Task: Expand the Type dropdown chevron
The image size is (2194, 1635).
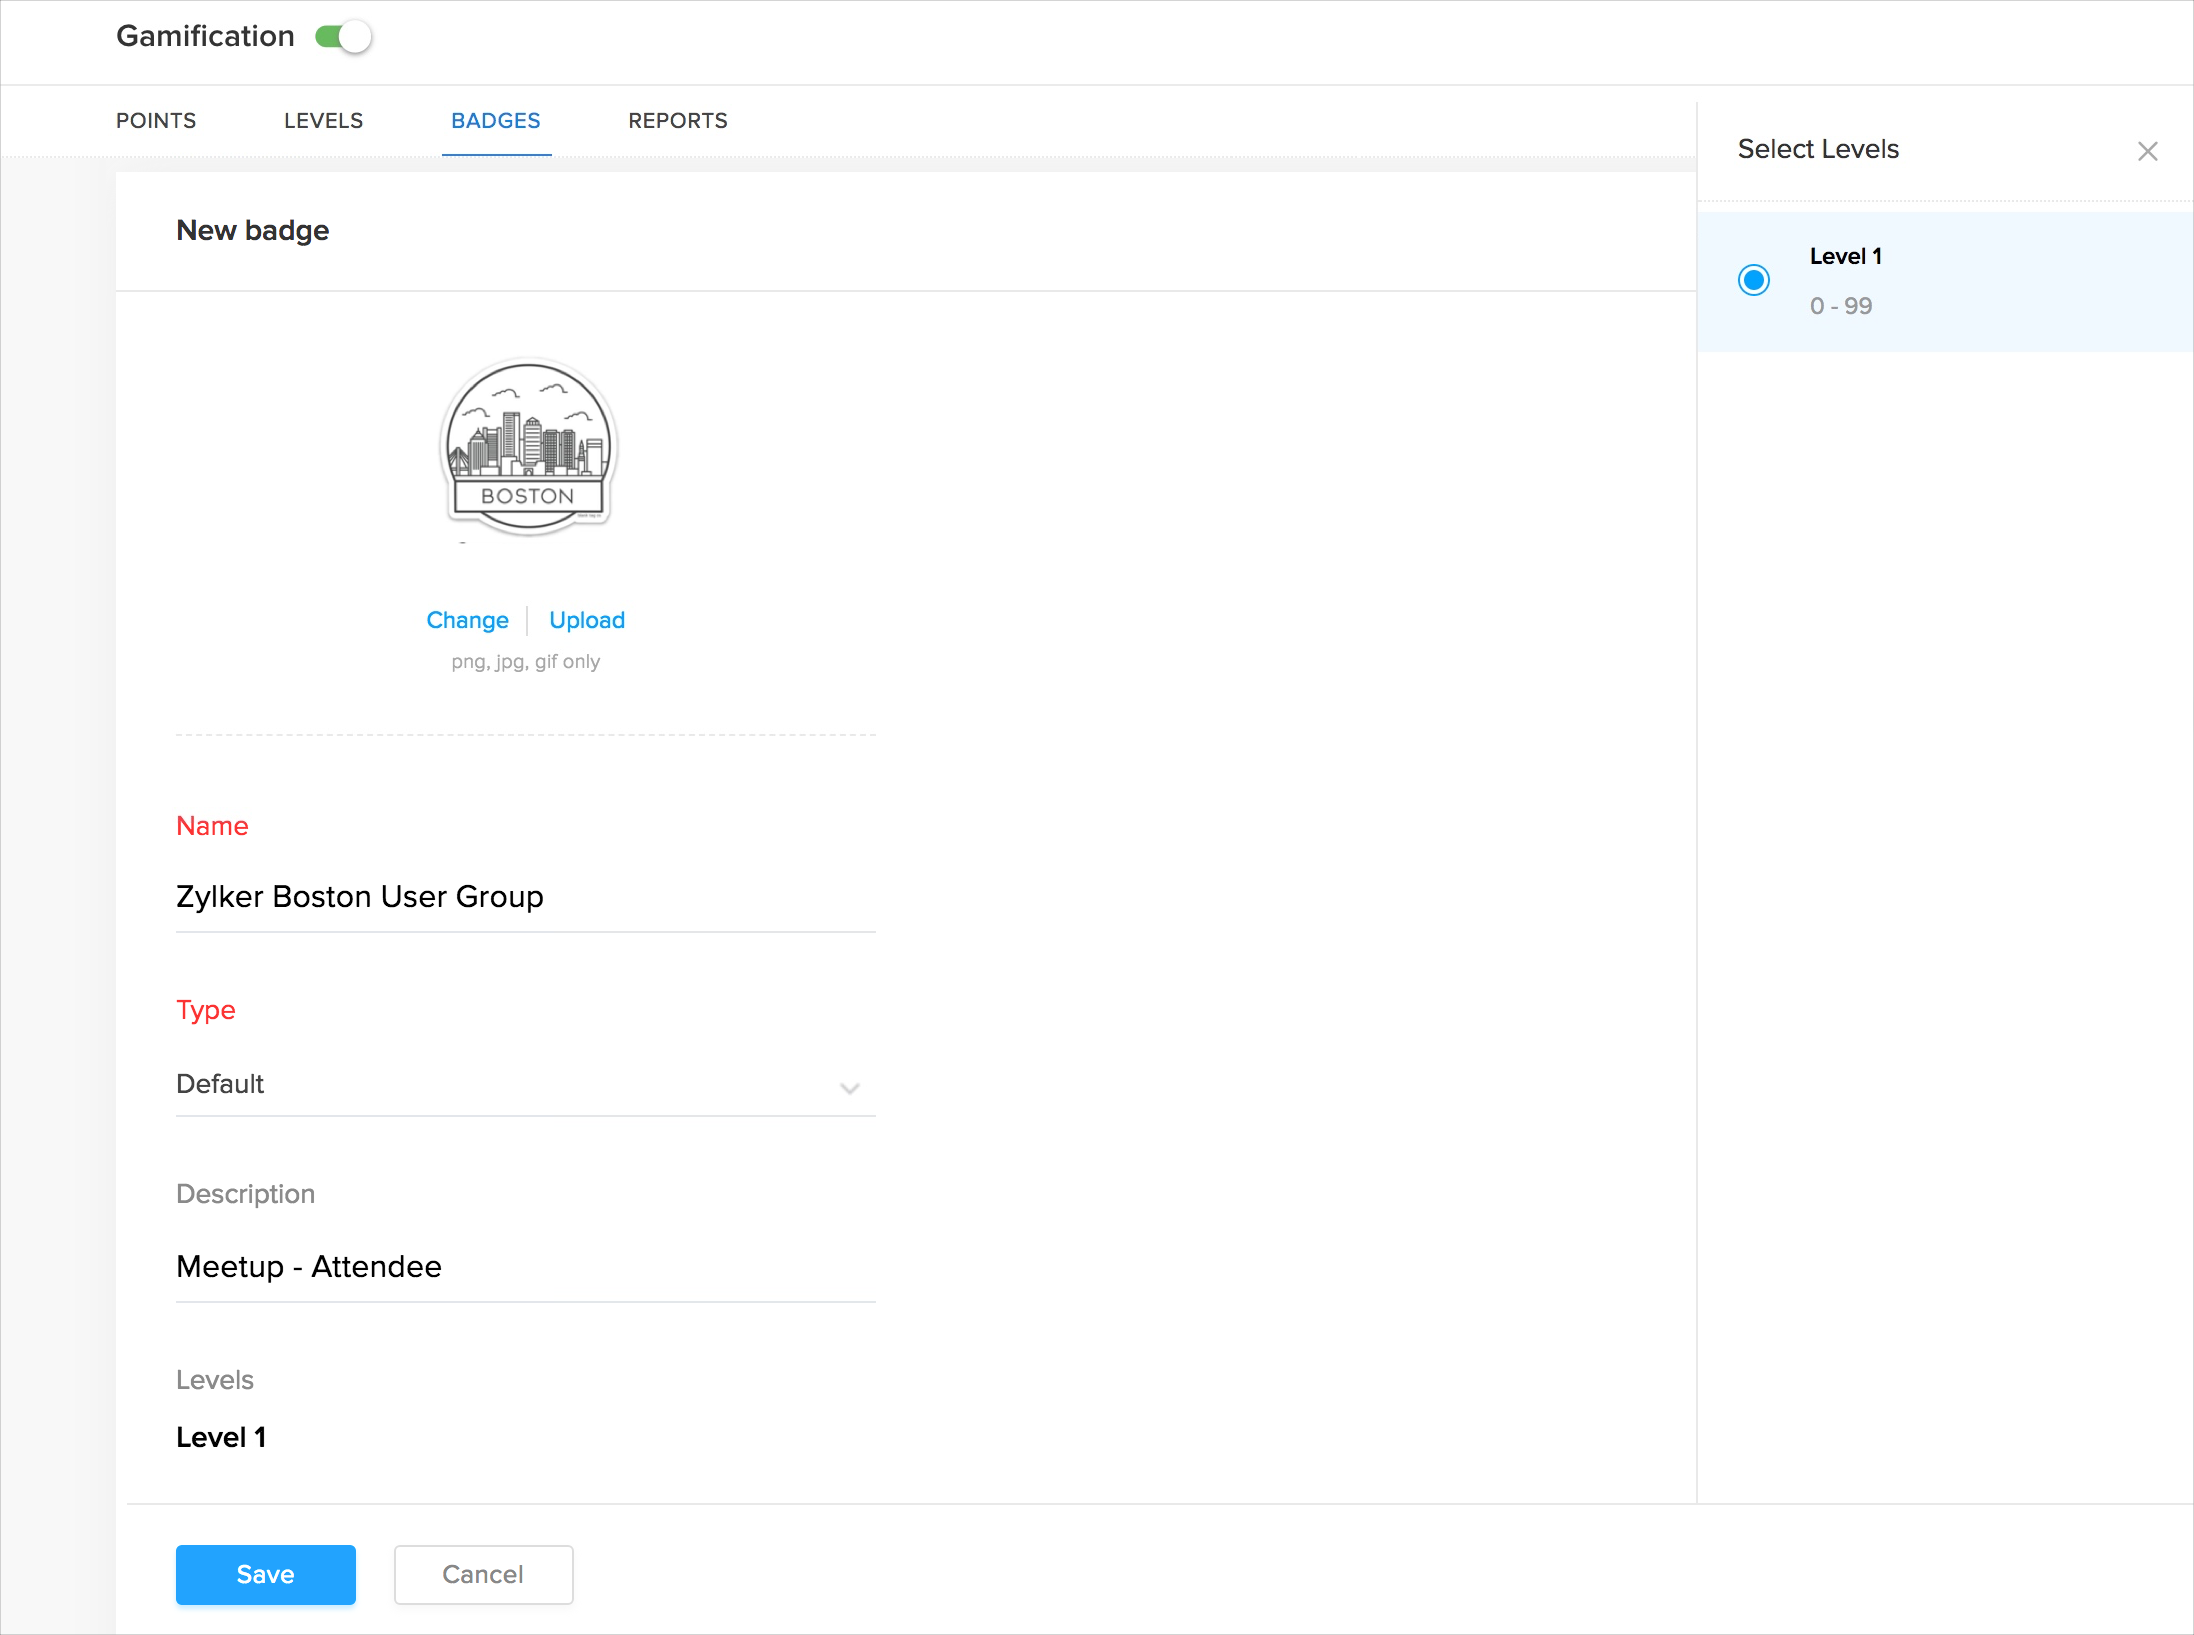Action: click(x=849, y=1088)
